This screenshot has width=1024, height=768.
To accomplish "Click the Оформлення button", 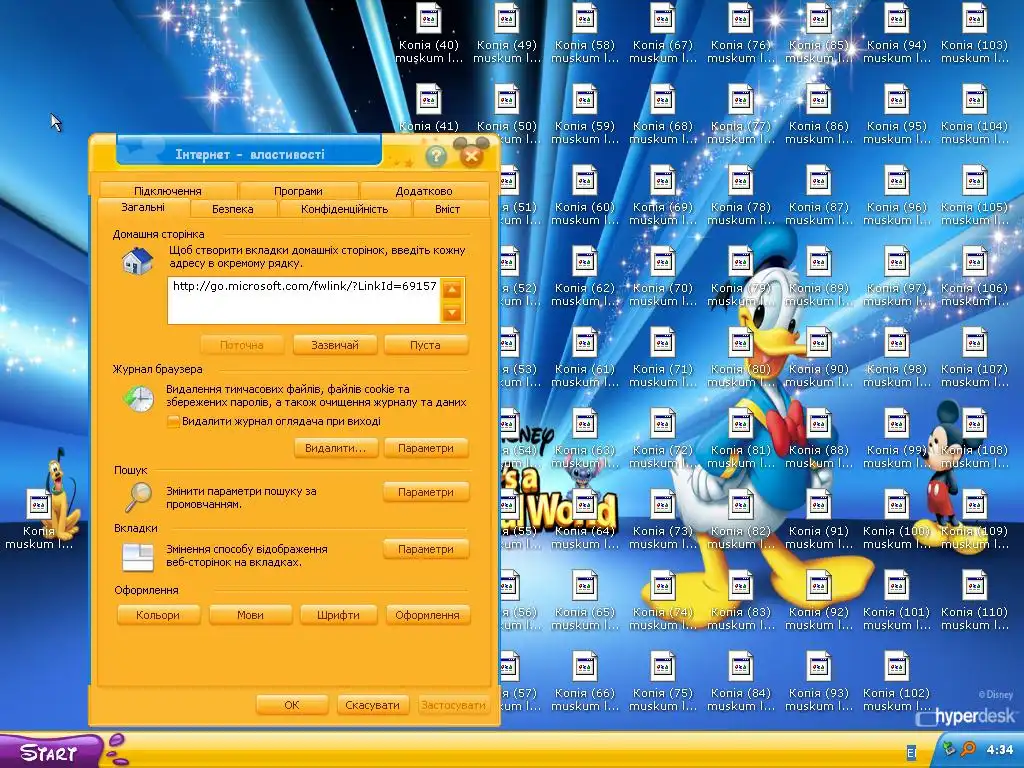I will click(427, 615).
